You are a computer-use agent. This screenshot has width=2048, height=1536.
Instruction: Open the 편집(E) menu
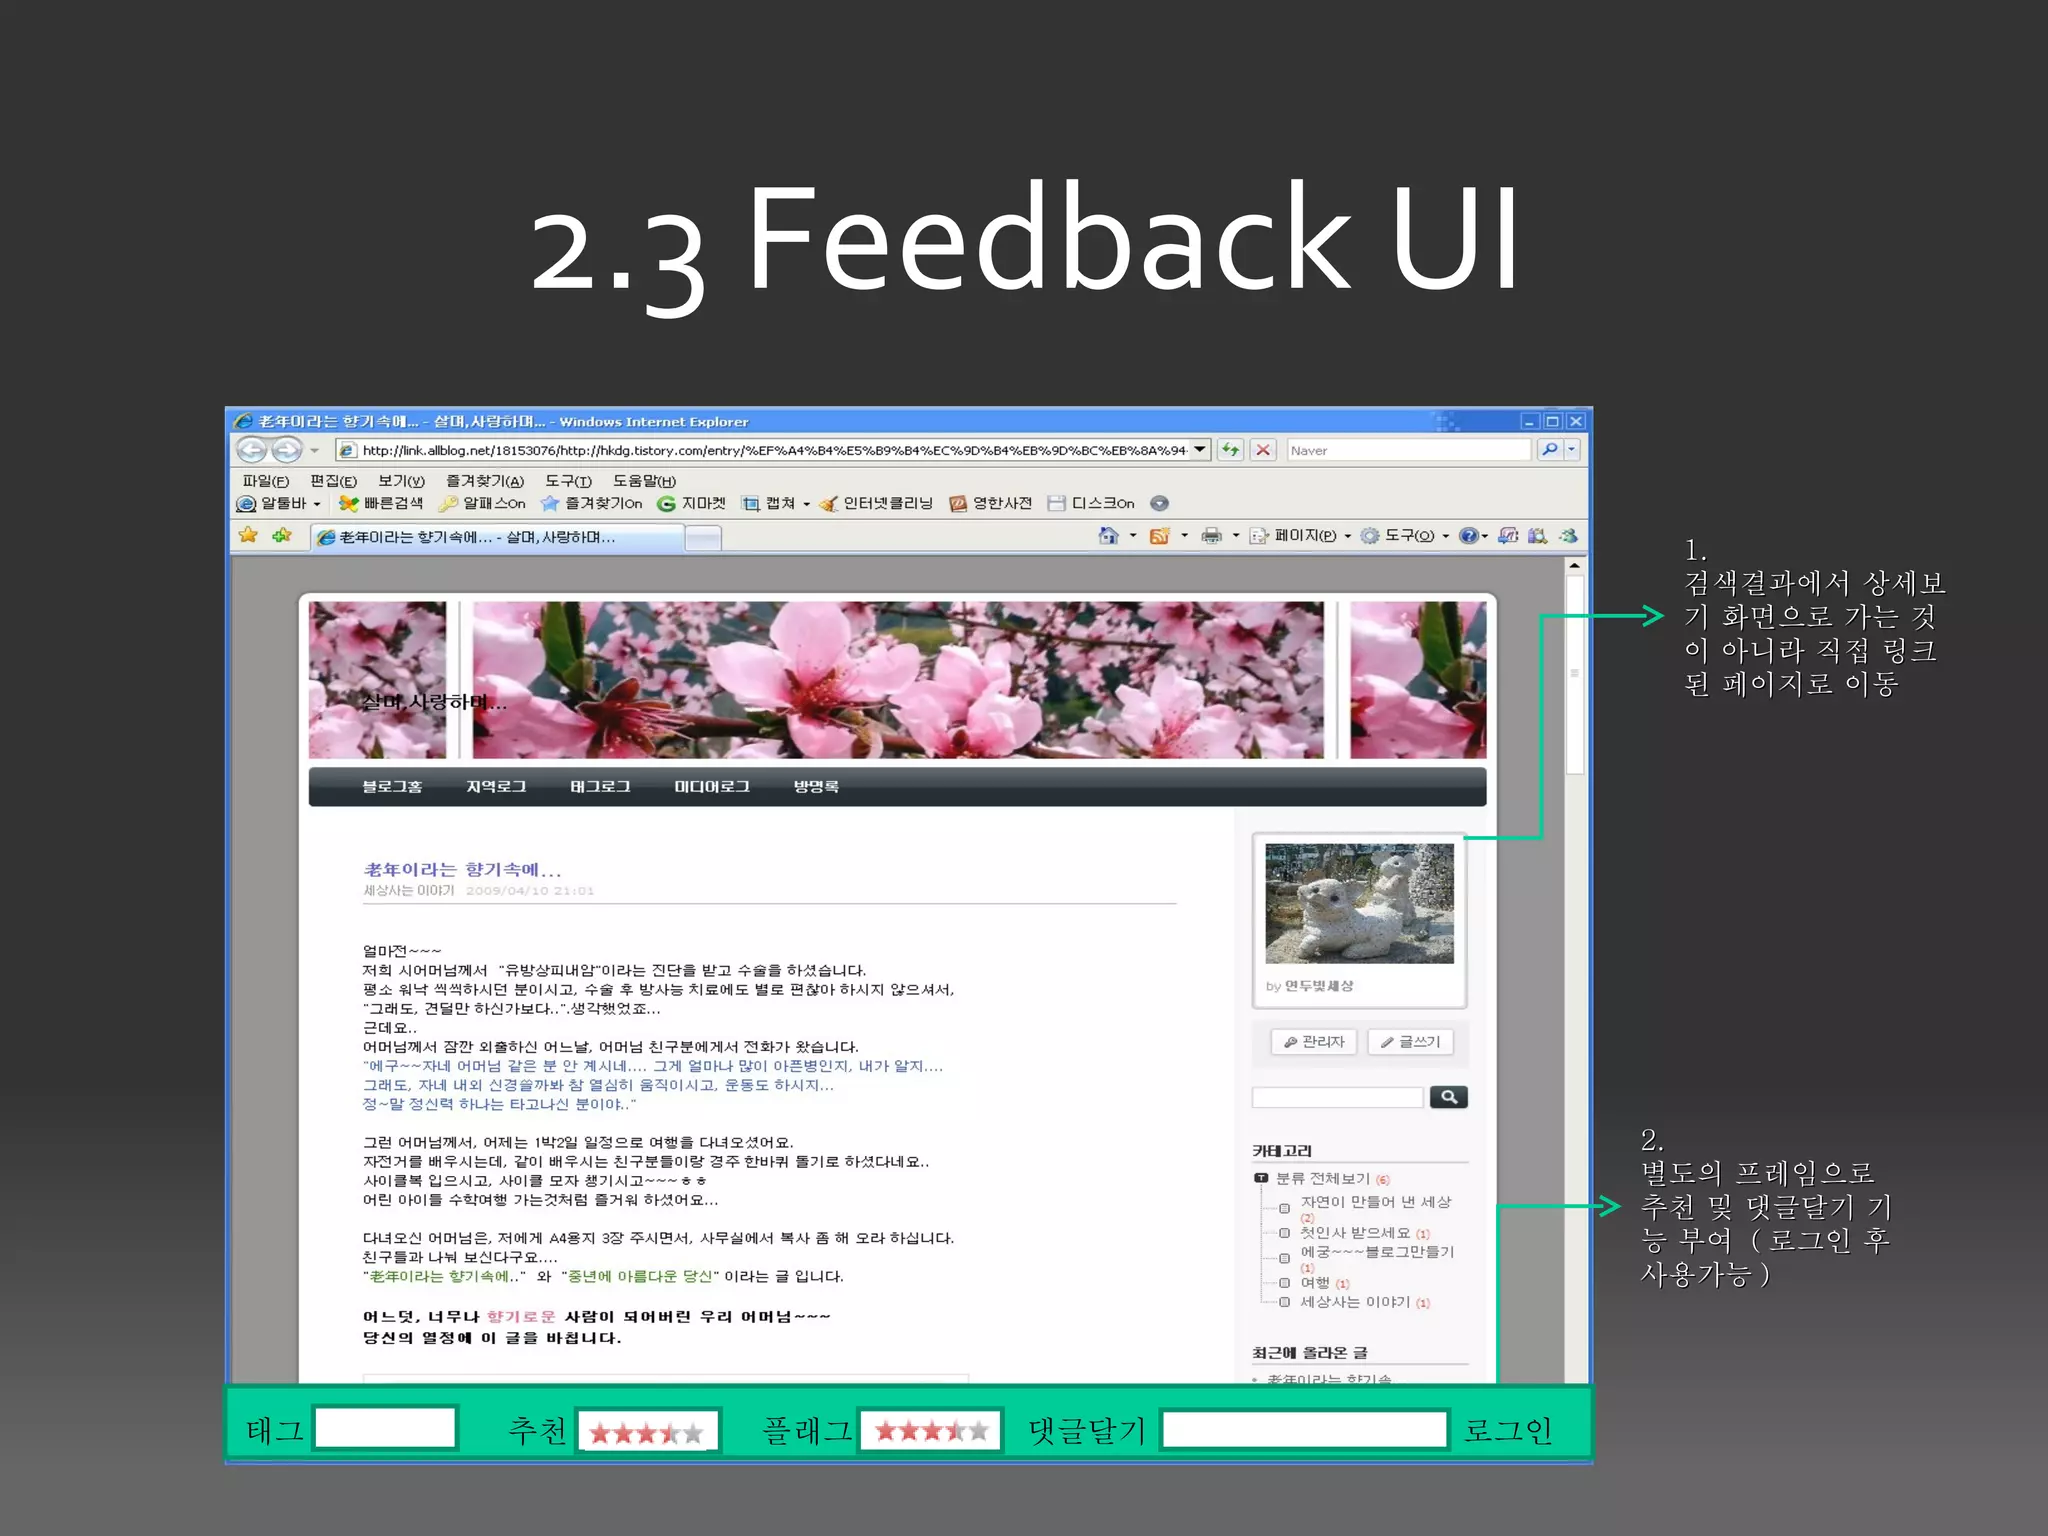333,481
